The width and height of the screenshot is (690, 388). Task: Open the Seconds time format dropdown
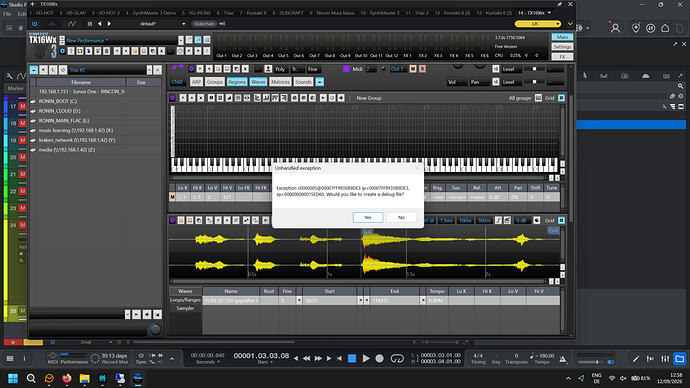point(207,362)
